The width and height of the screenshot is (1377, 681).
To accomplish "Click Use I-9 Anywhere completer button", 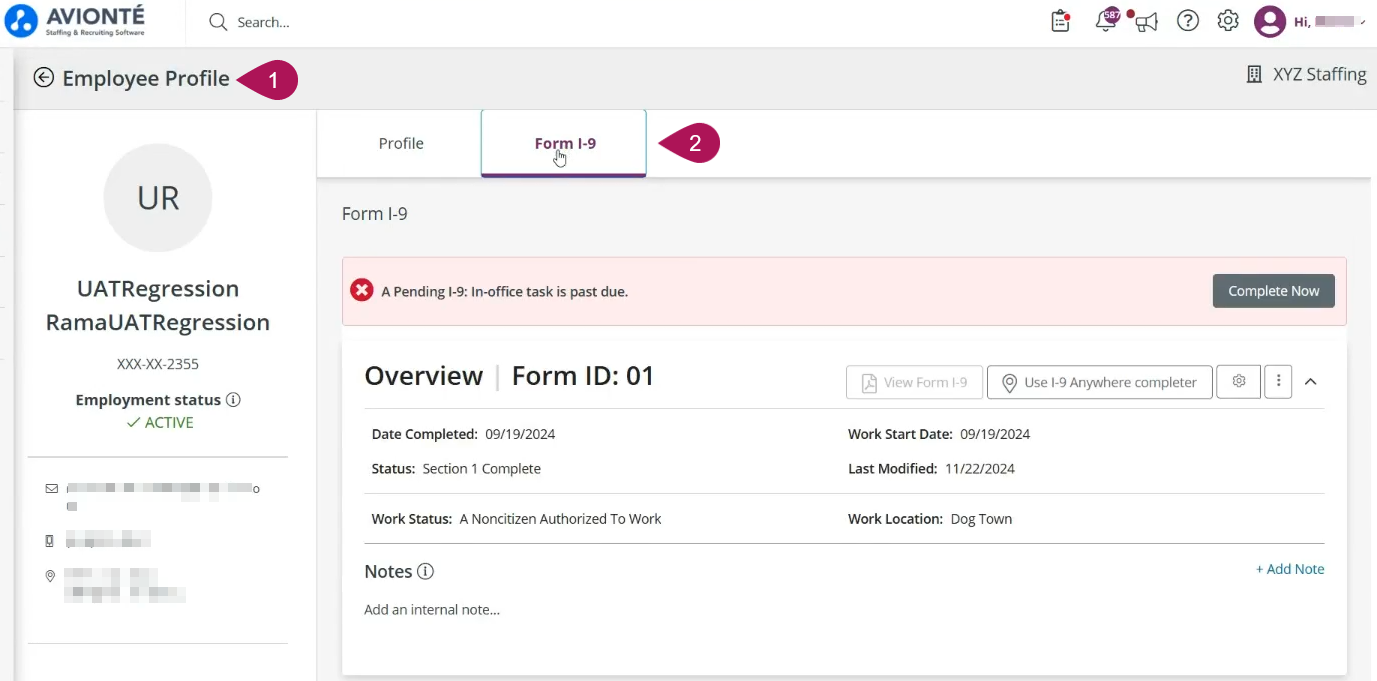I will click(1100, 382).
